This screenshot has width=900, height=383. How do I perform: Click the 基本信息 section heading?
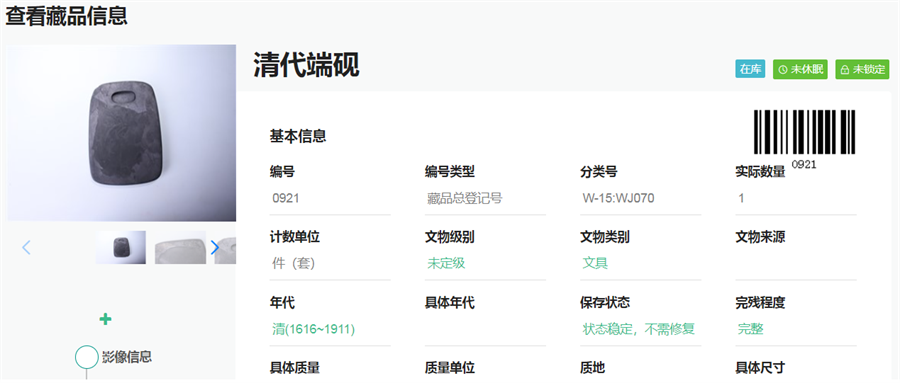(x=298, y=136)
